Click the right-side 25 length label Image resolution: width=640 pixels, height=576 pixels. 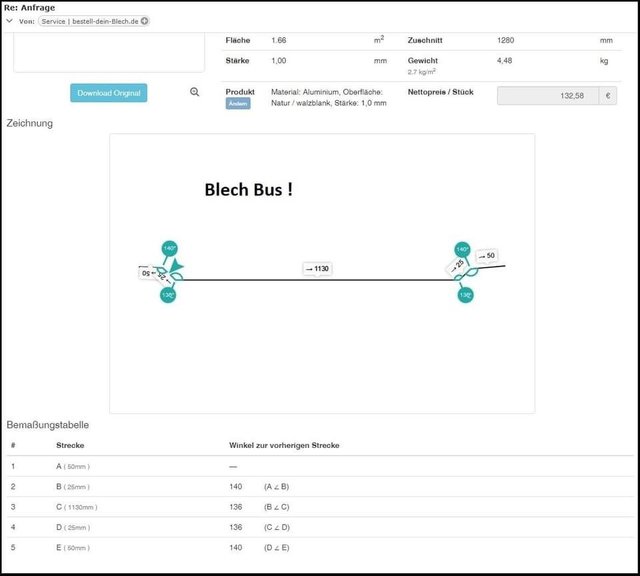456,266
